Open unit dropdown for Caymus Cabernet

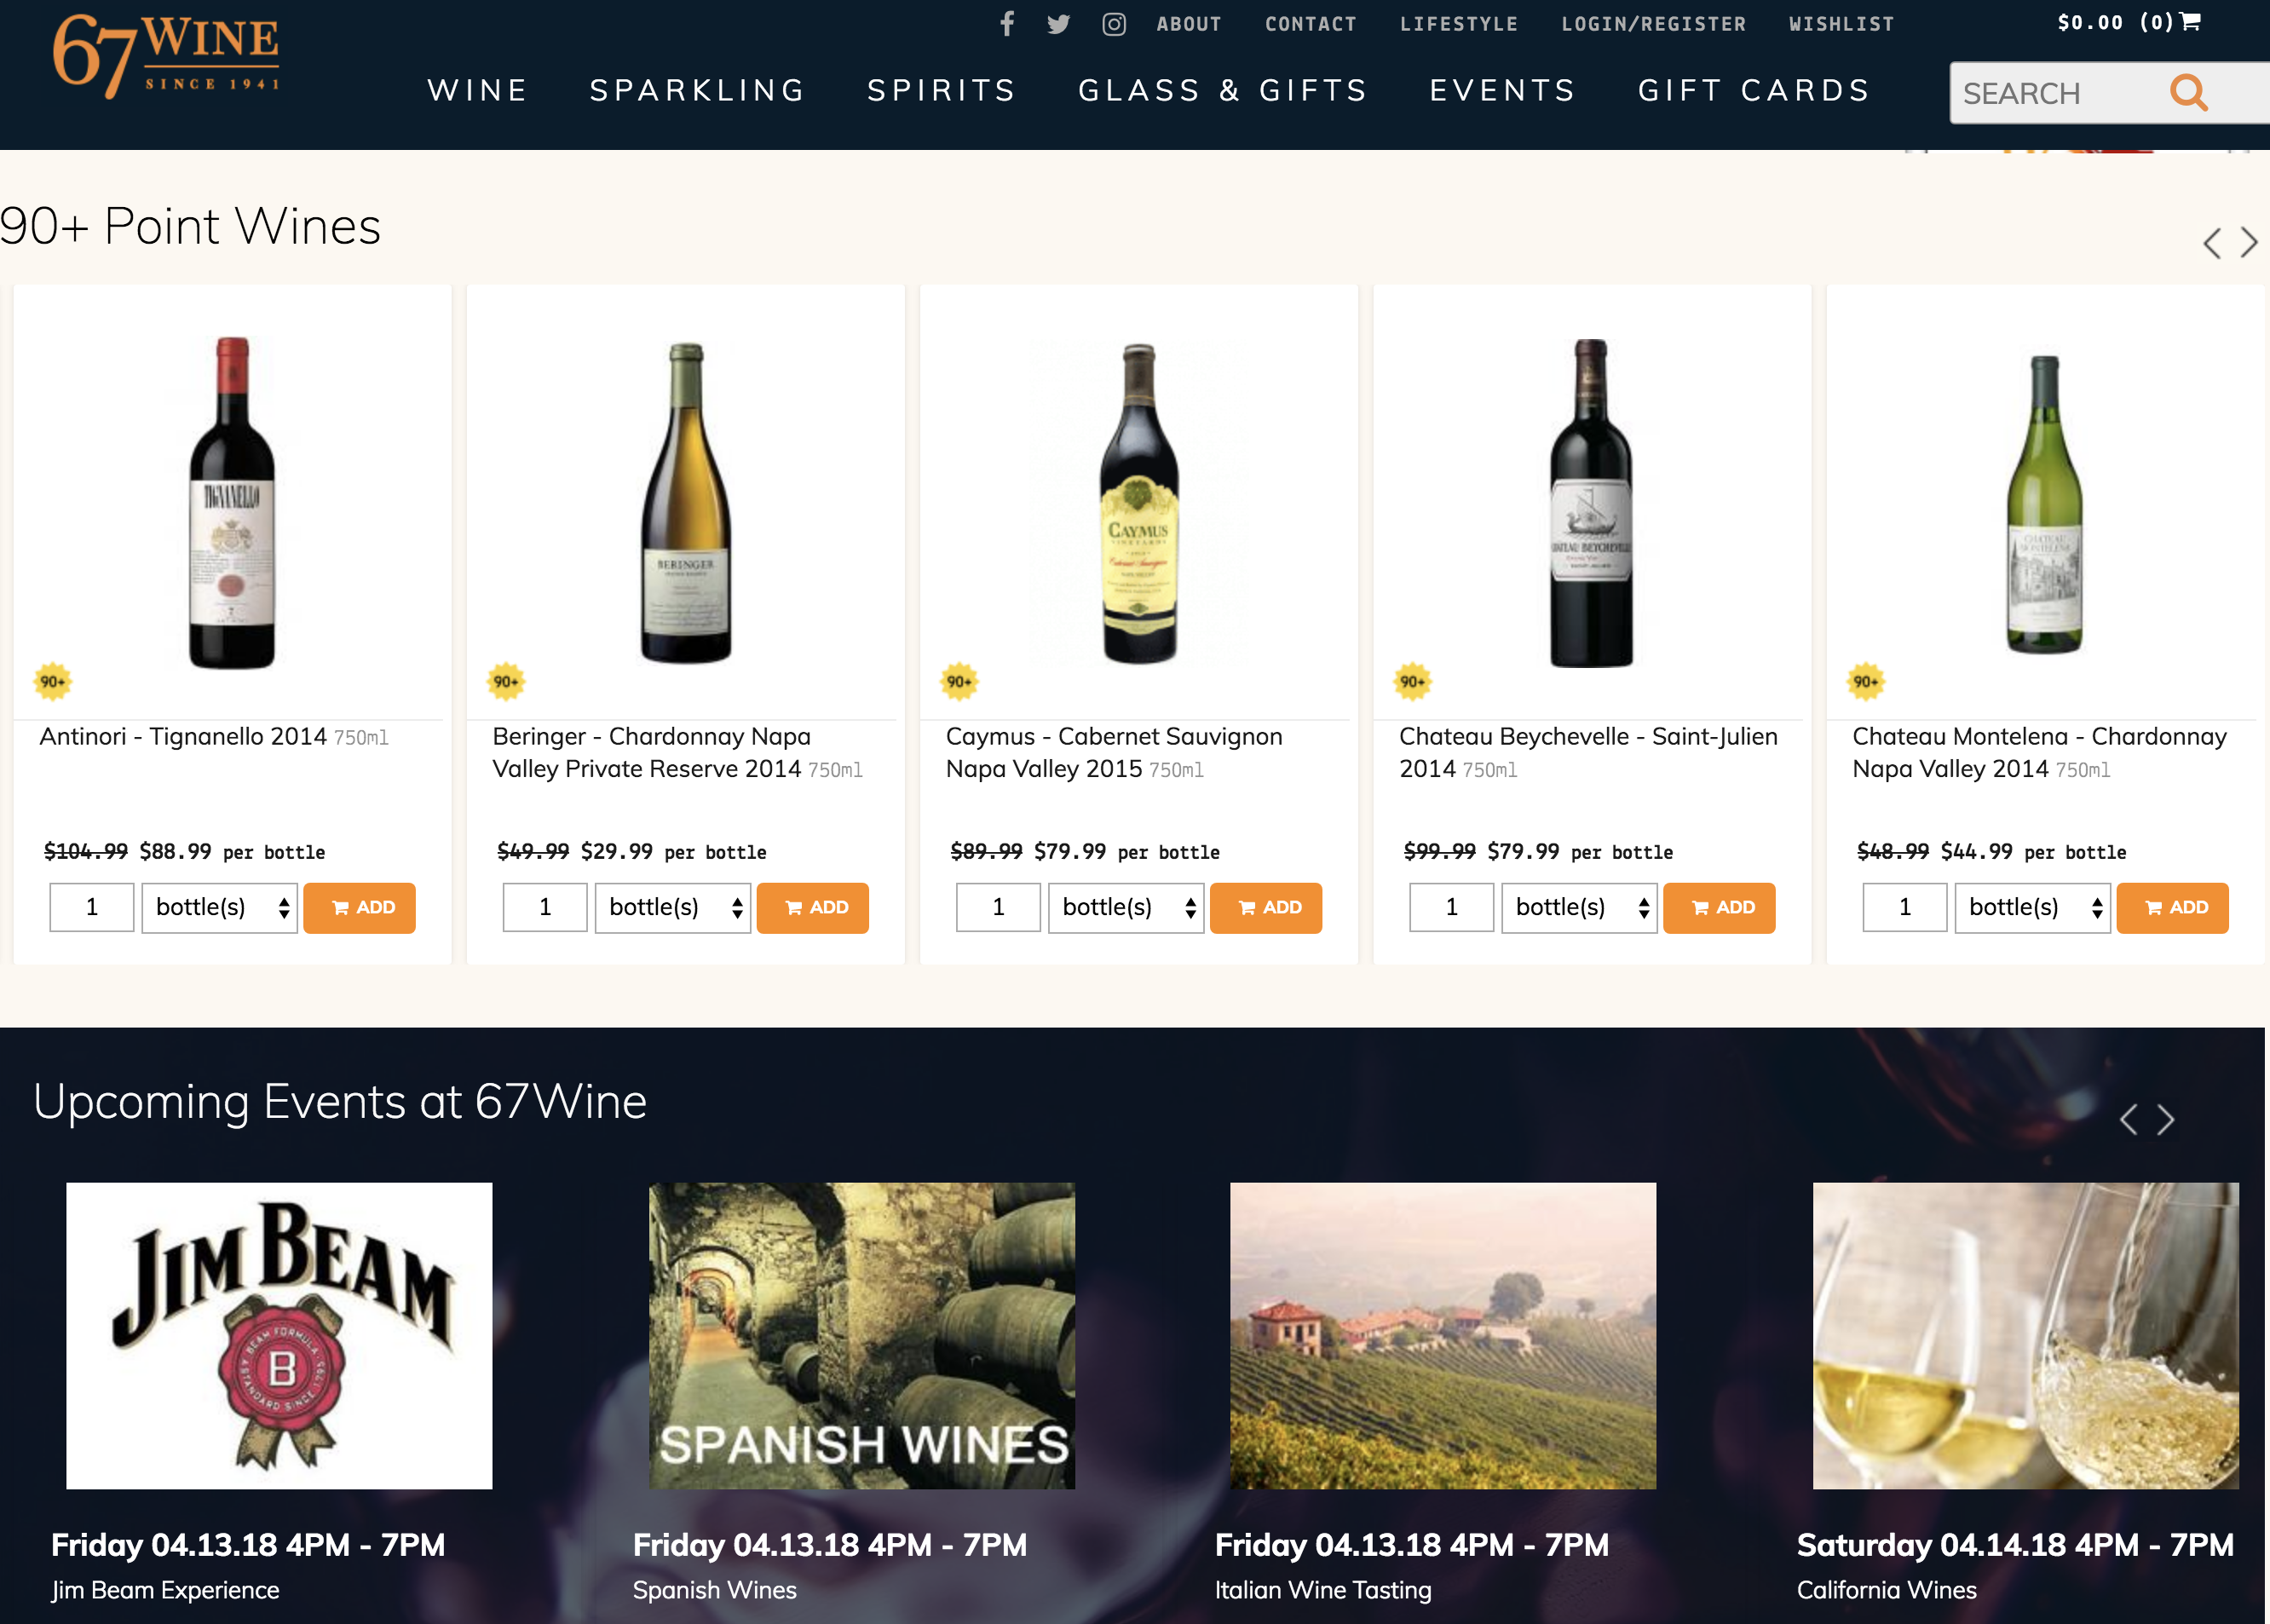coord(1125,907)
